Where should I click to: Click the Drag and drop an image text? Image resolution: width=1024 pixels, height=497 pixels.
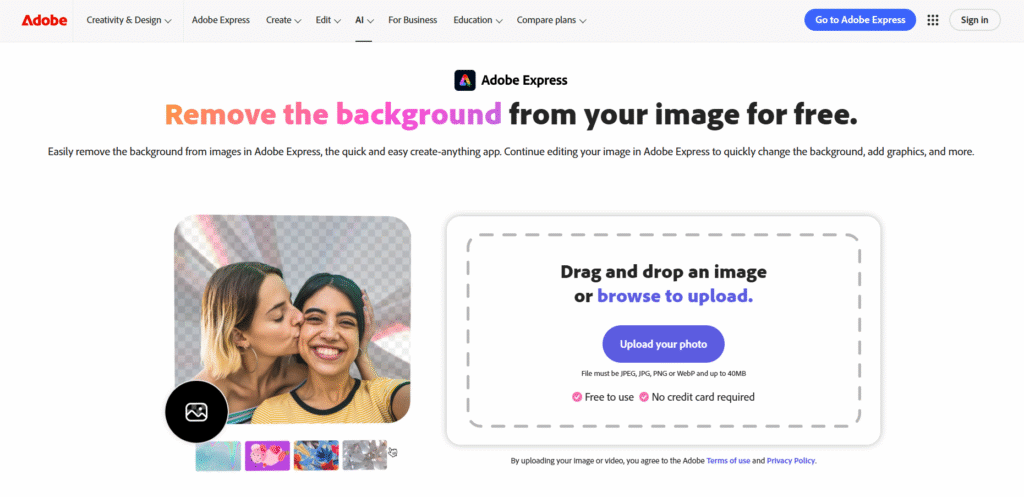[x=664, y=272]
